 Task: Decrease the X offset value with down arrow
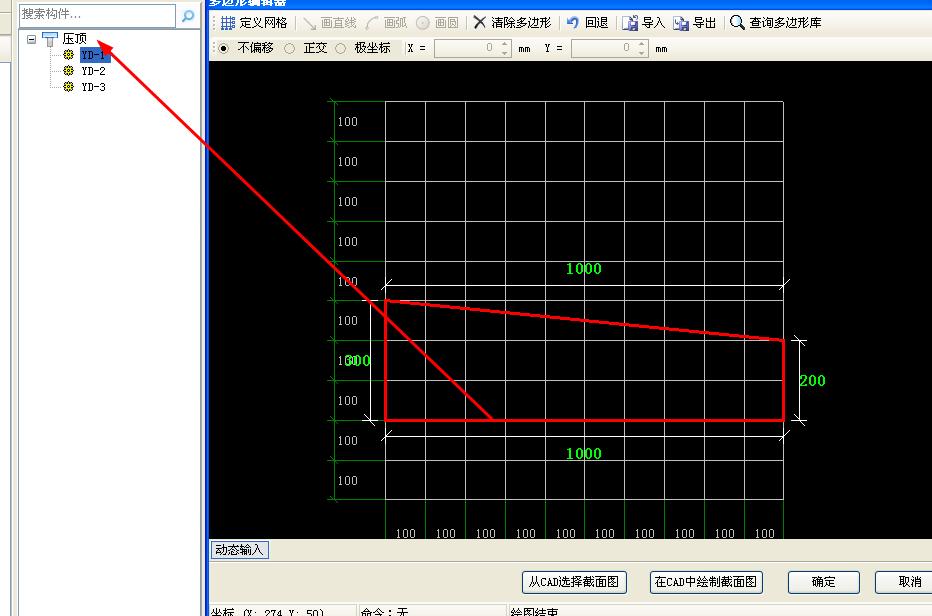tap(505, 53)
